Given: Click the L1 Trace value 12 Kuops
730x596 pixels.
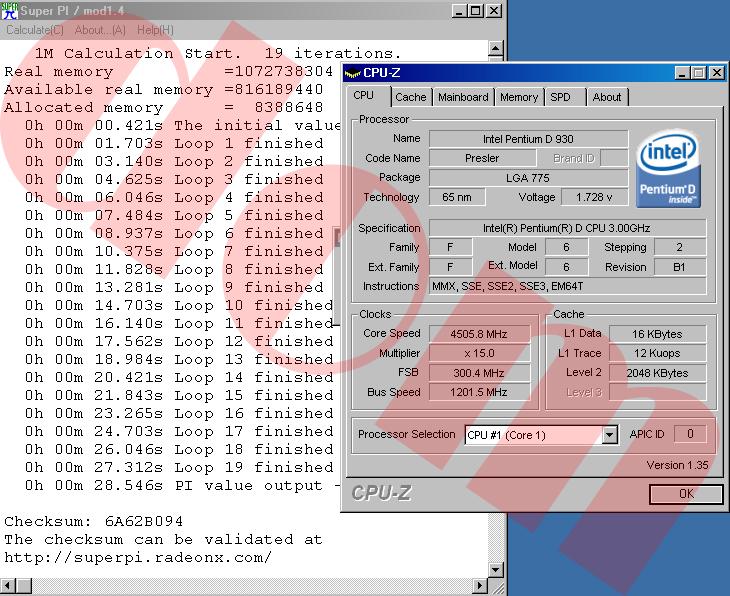Looking at the screenshot, I should [657, 353].
